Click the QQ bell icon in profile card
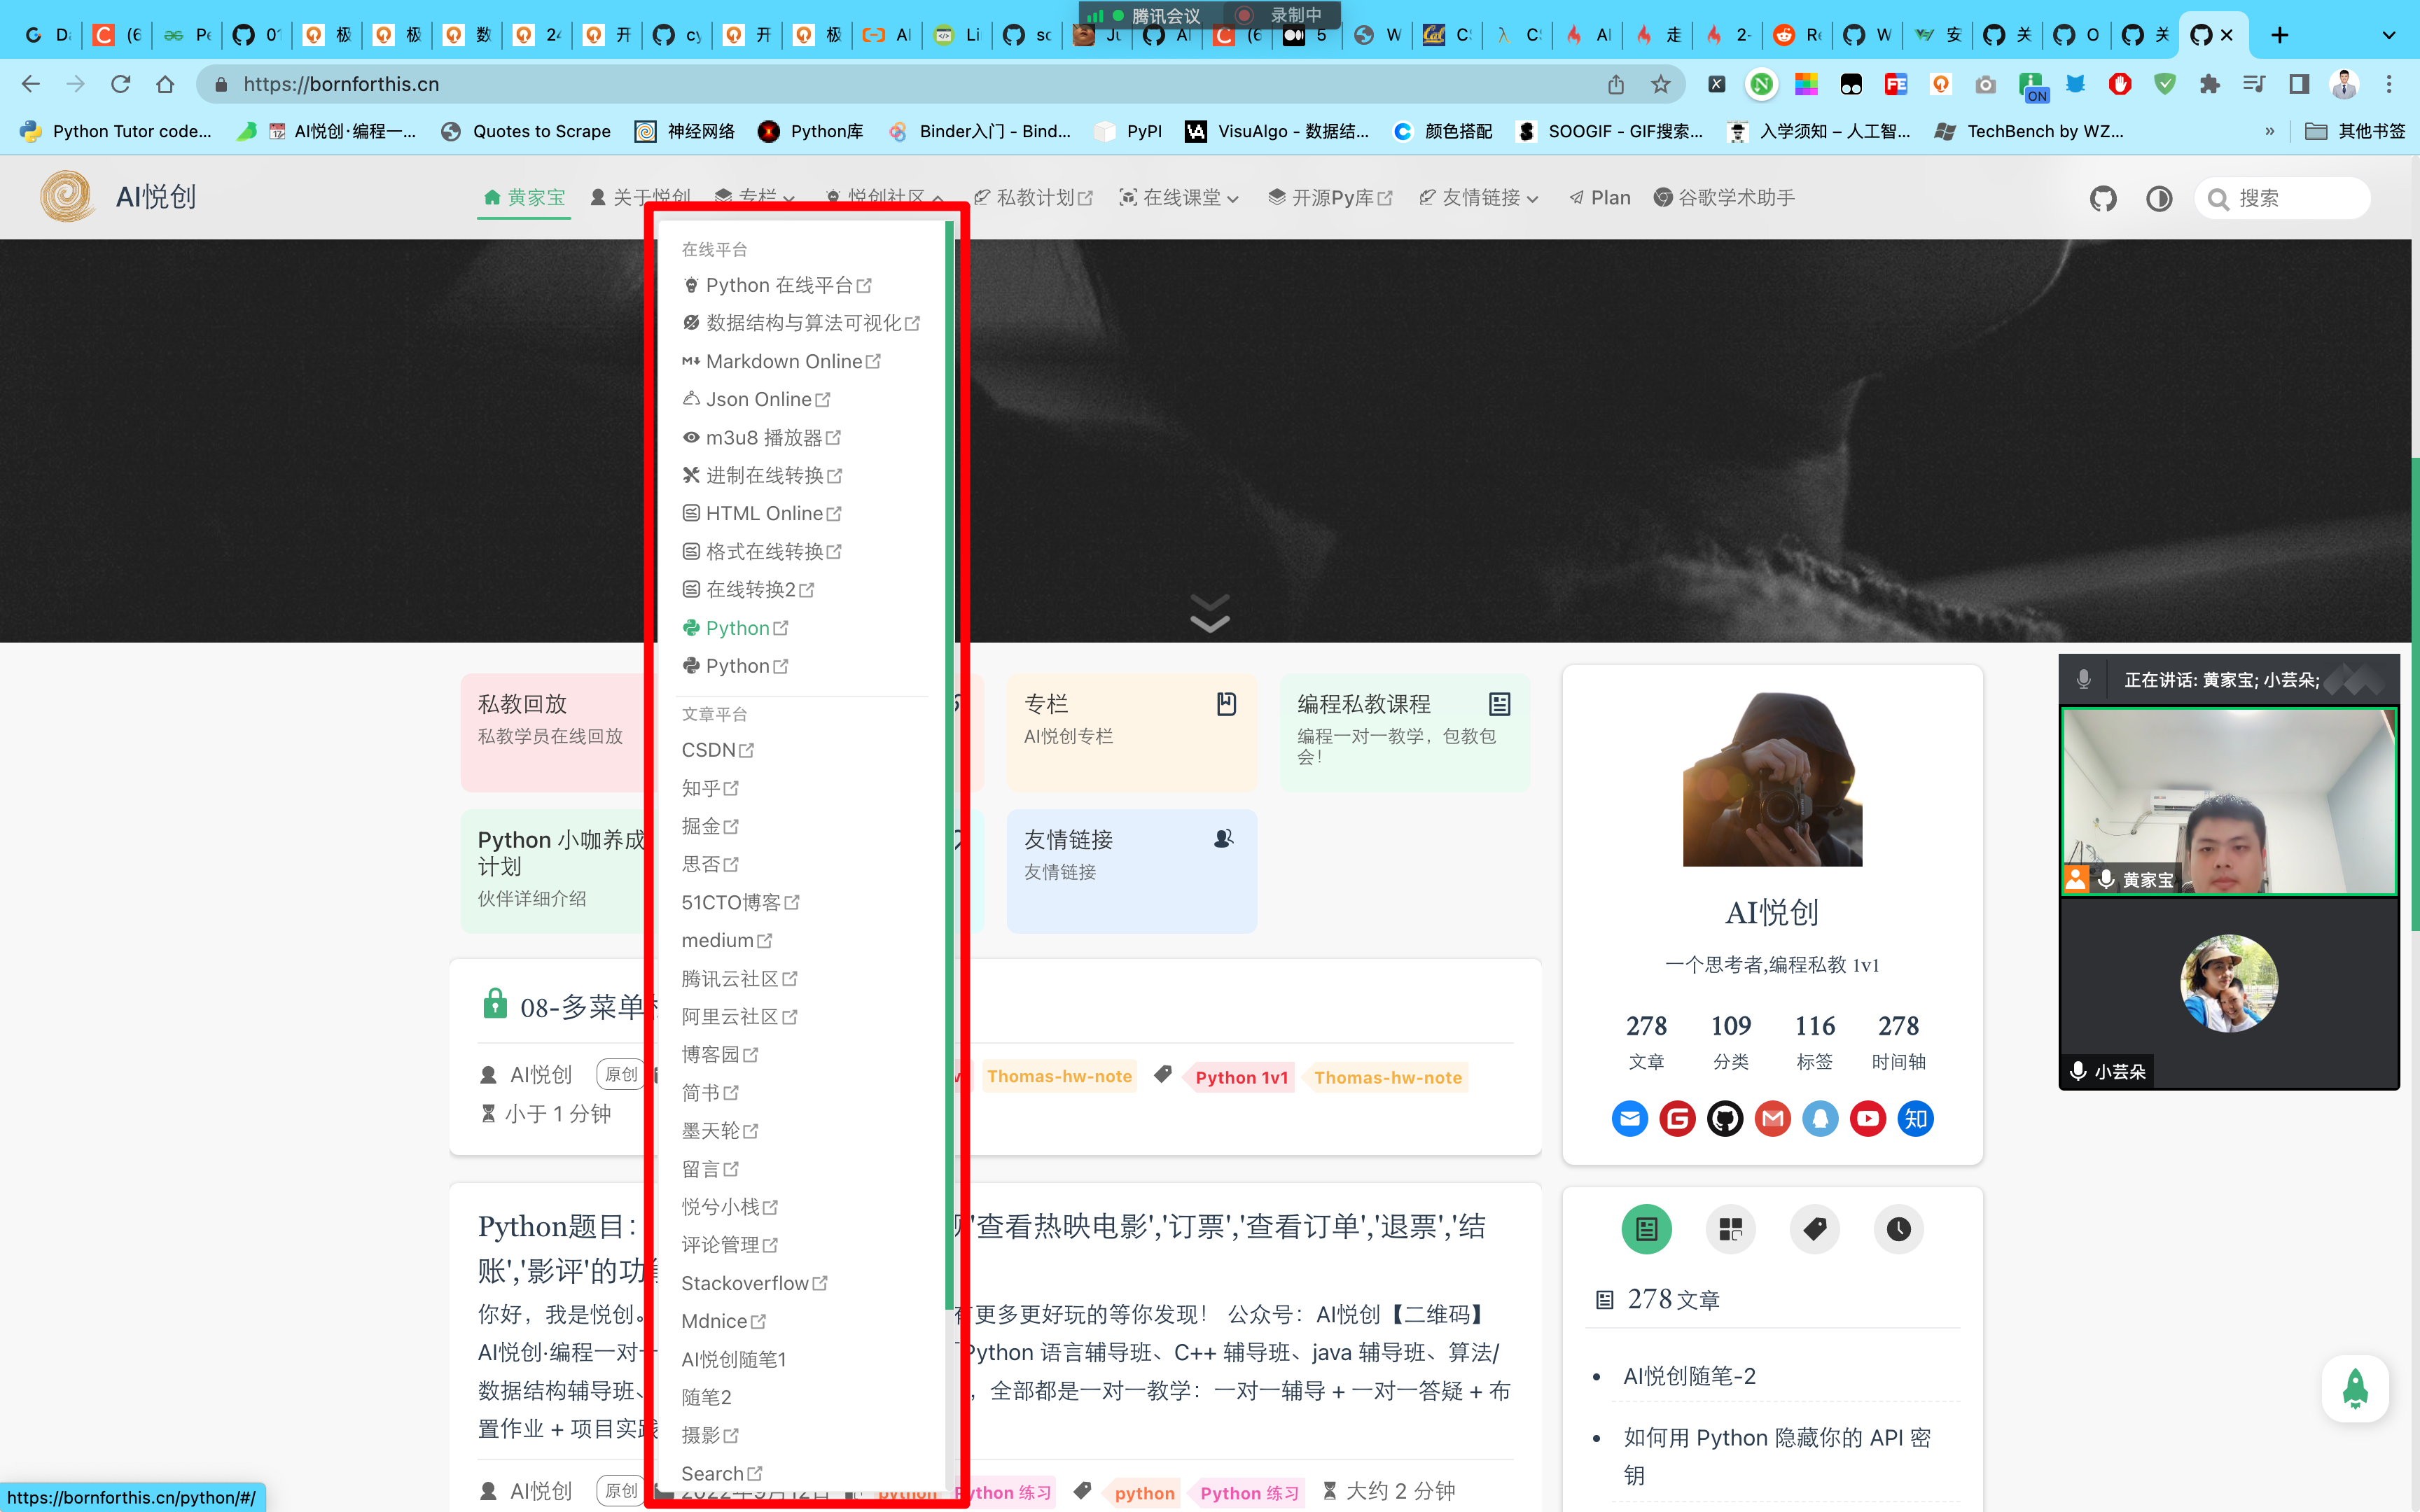 pyautogui.click(x=1821, y=1118)
